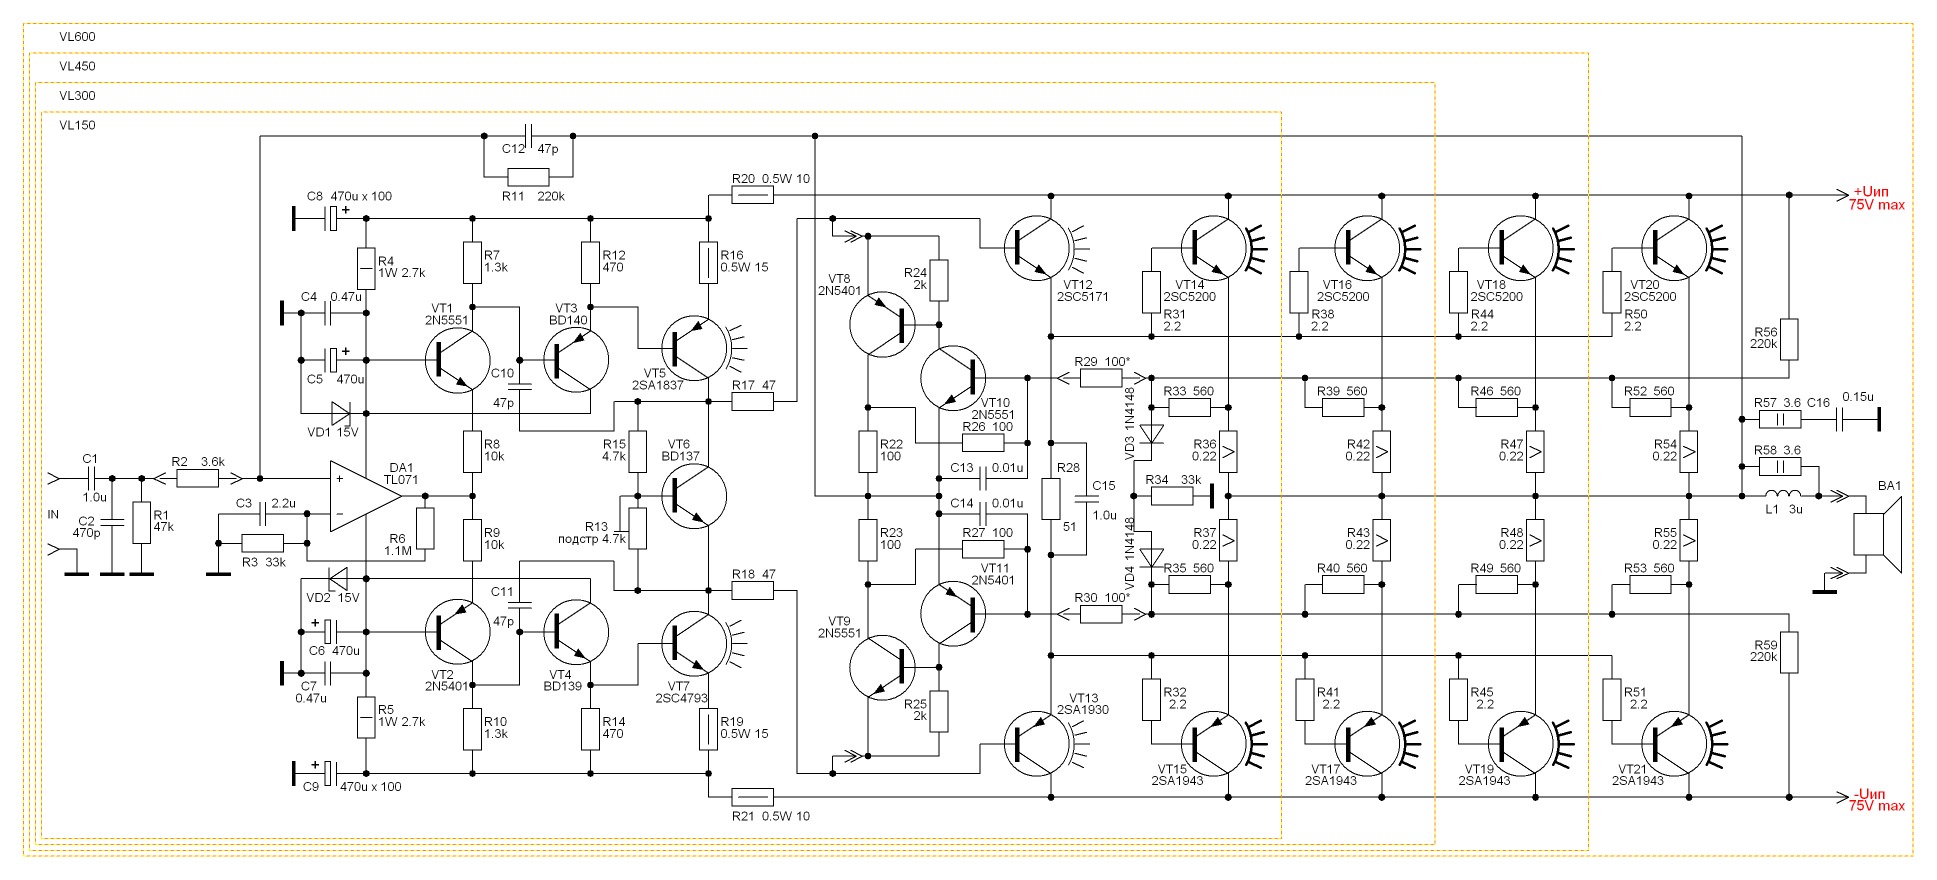
Task: Select the C12 47p capacitor
Action: (x=528, y=136)
